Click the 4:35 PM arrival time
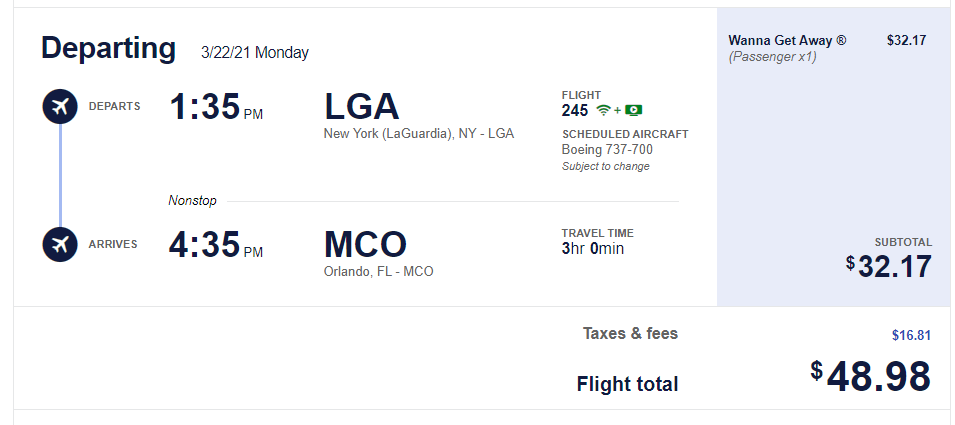 click(216, 245)
